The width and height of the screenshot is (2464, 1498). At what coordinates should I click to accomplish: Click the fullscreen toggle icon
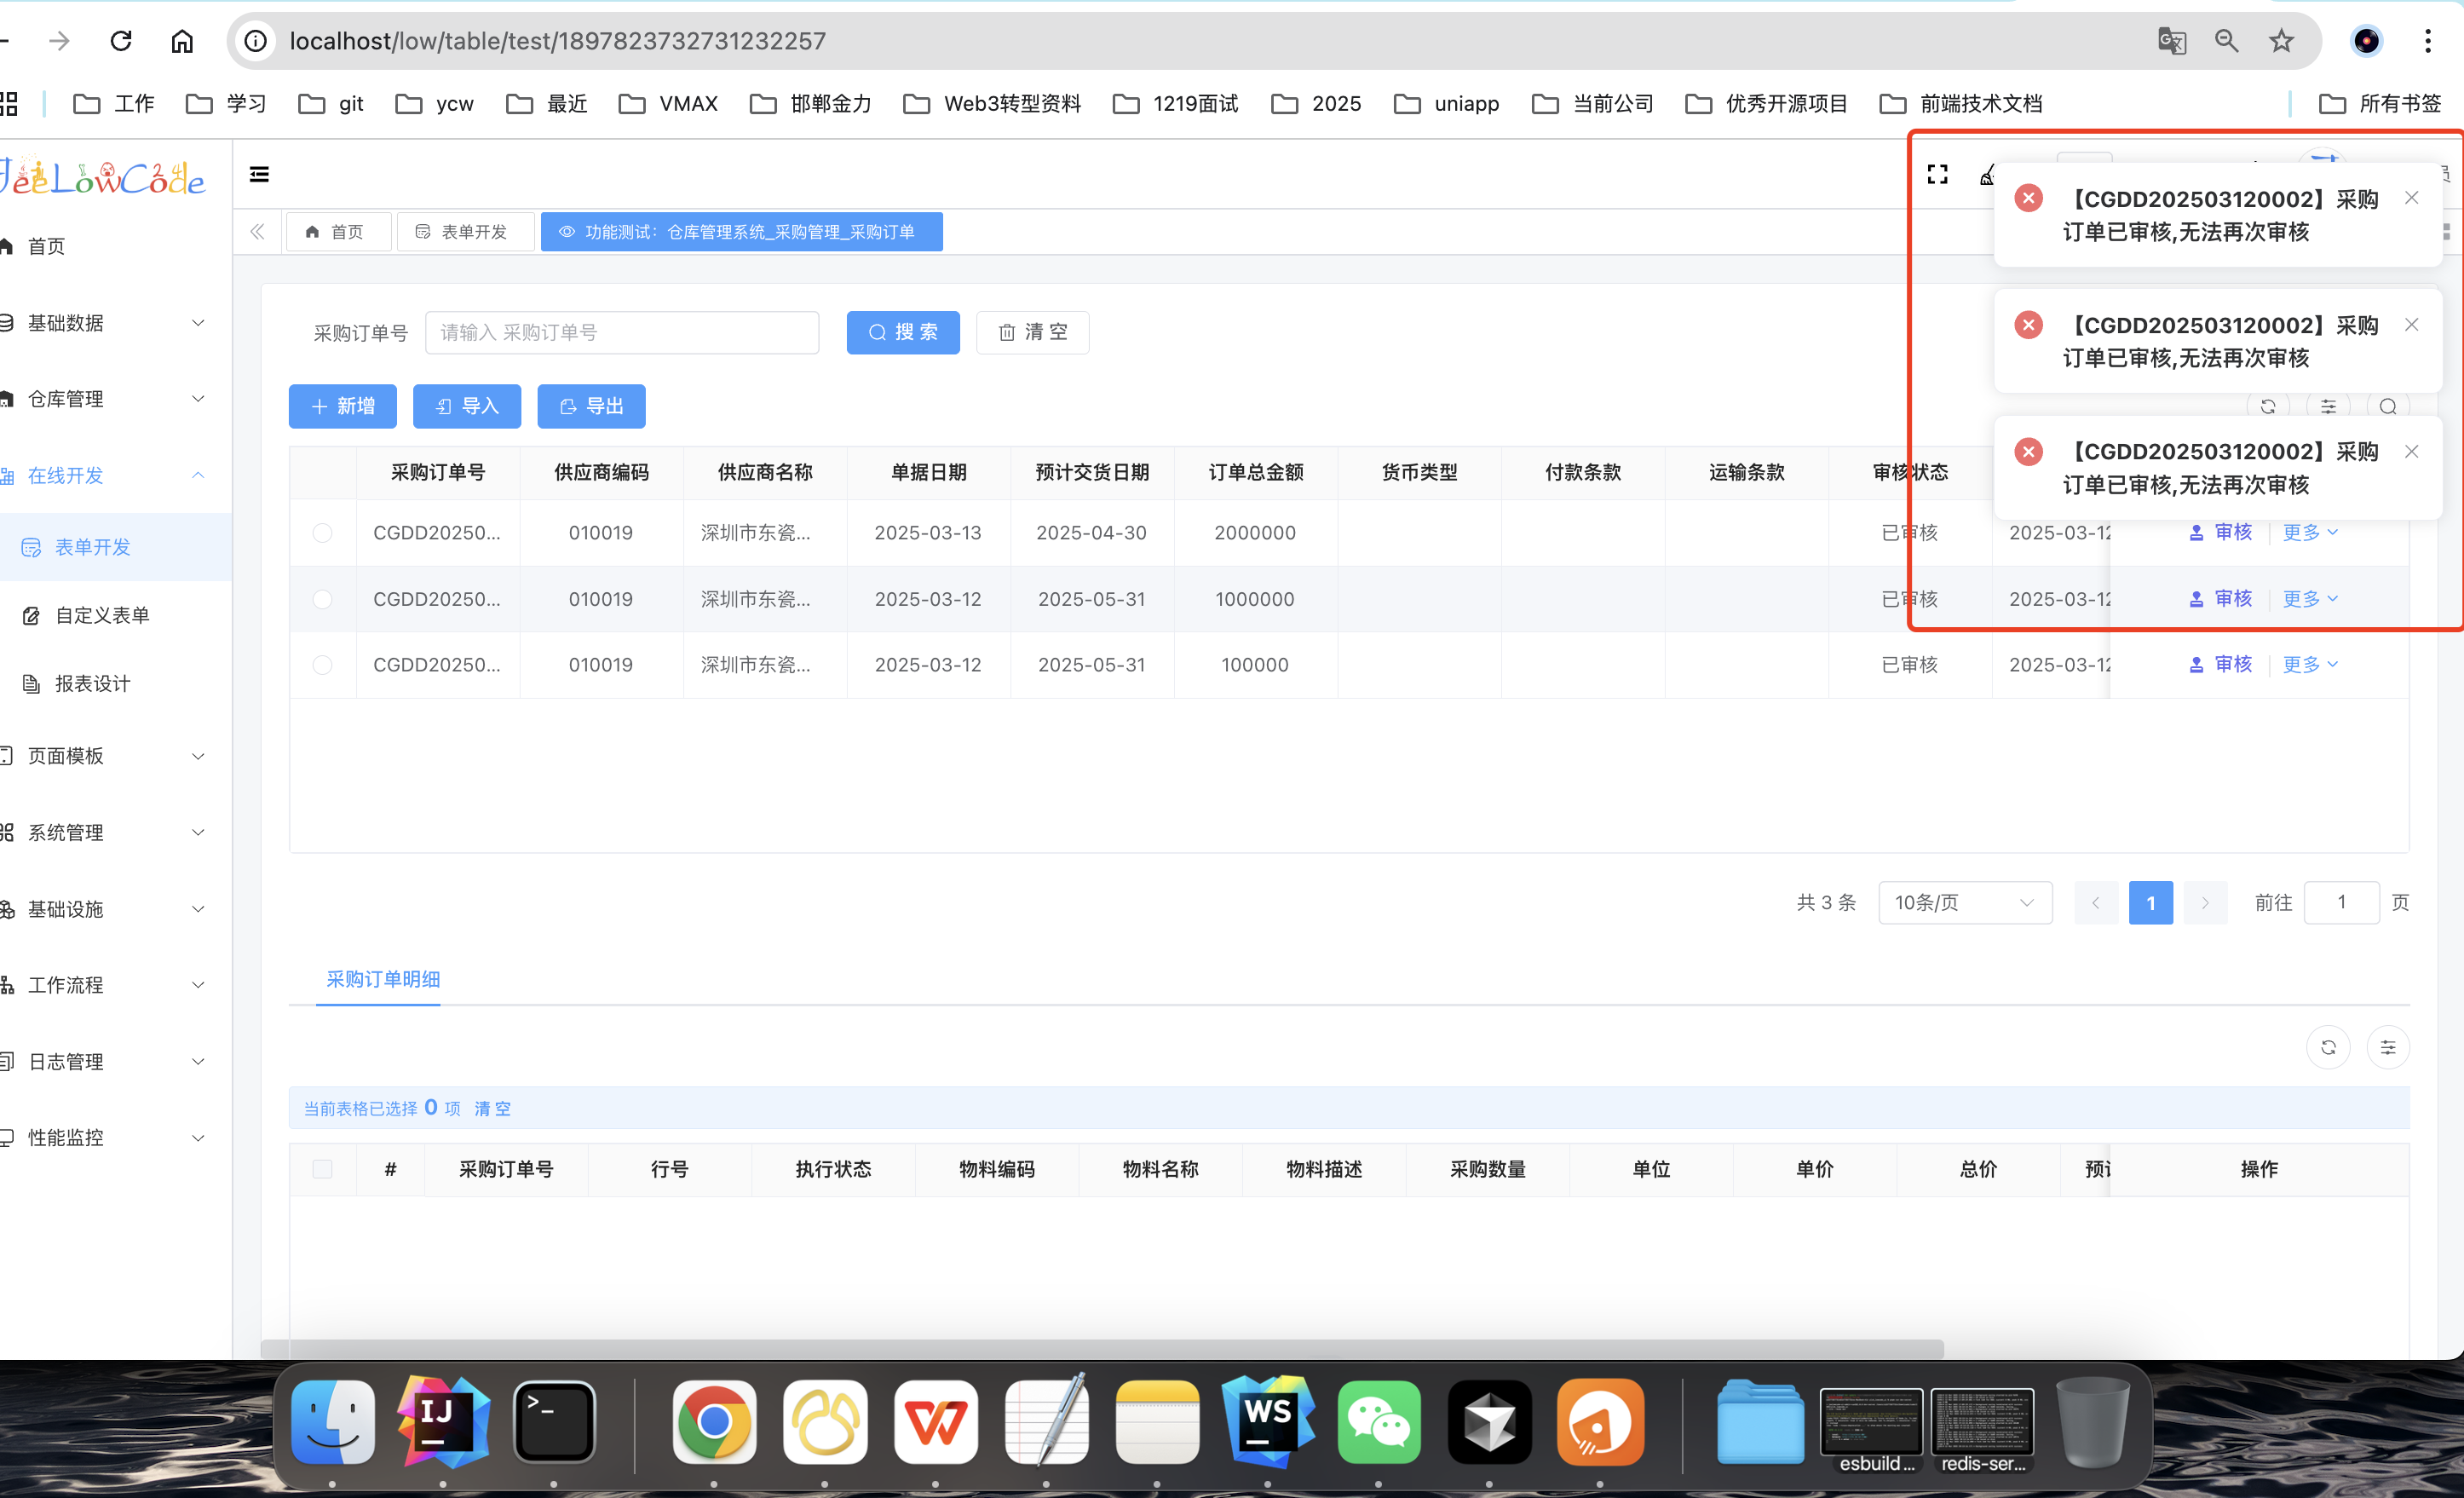click(x=1937, y=174)
